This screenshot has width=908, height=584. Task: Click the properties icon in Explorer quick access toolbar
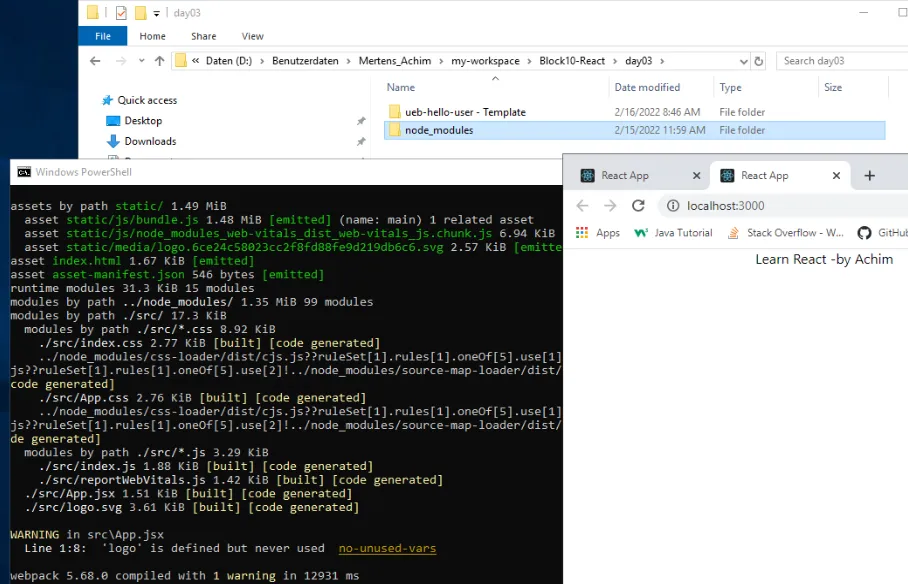point(121,13)
